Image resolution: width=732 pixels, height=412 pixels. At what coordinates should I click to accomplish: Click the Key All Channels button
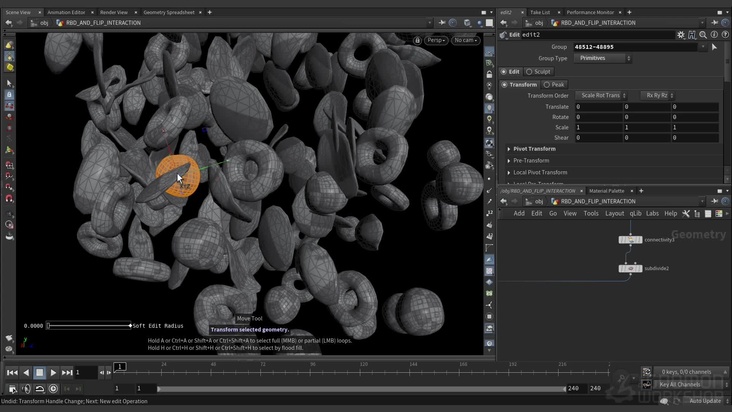678,384
